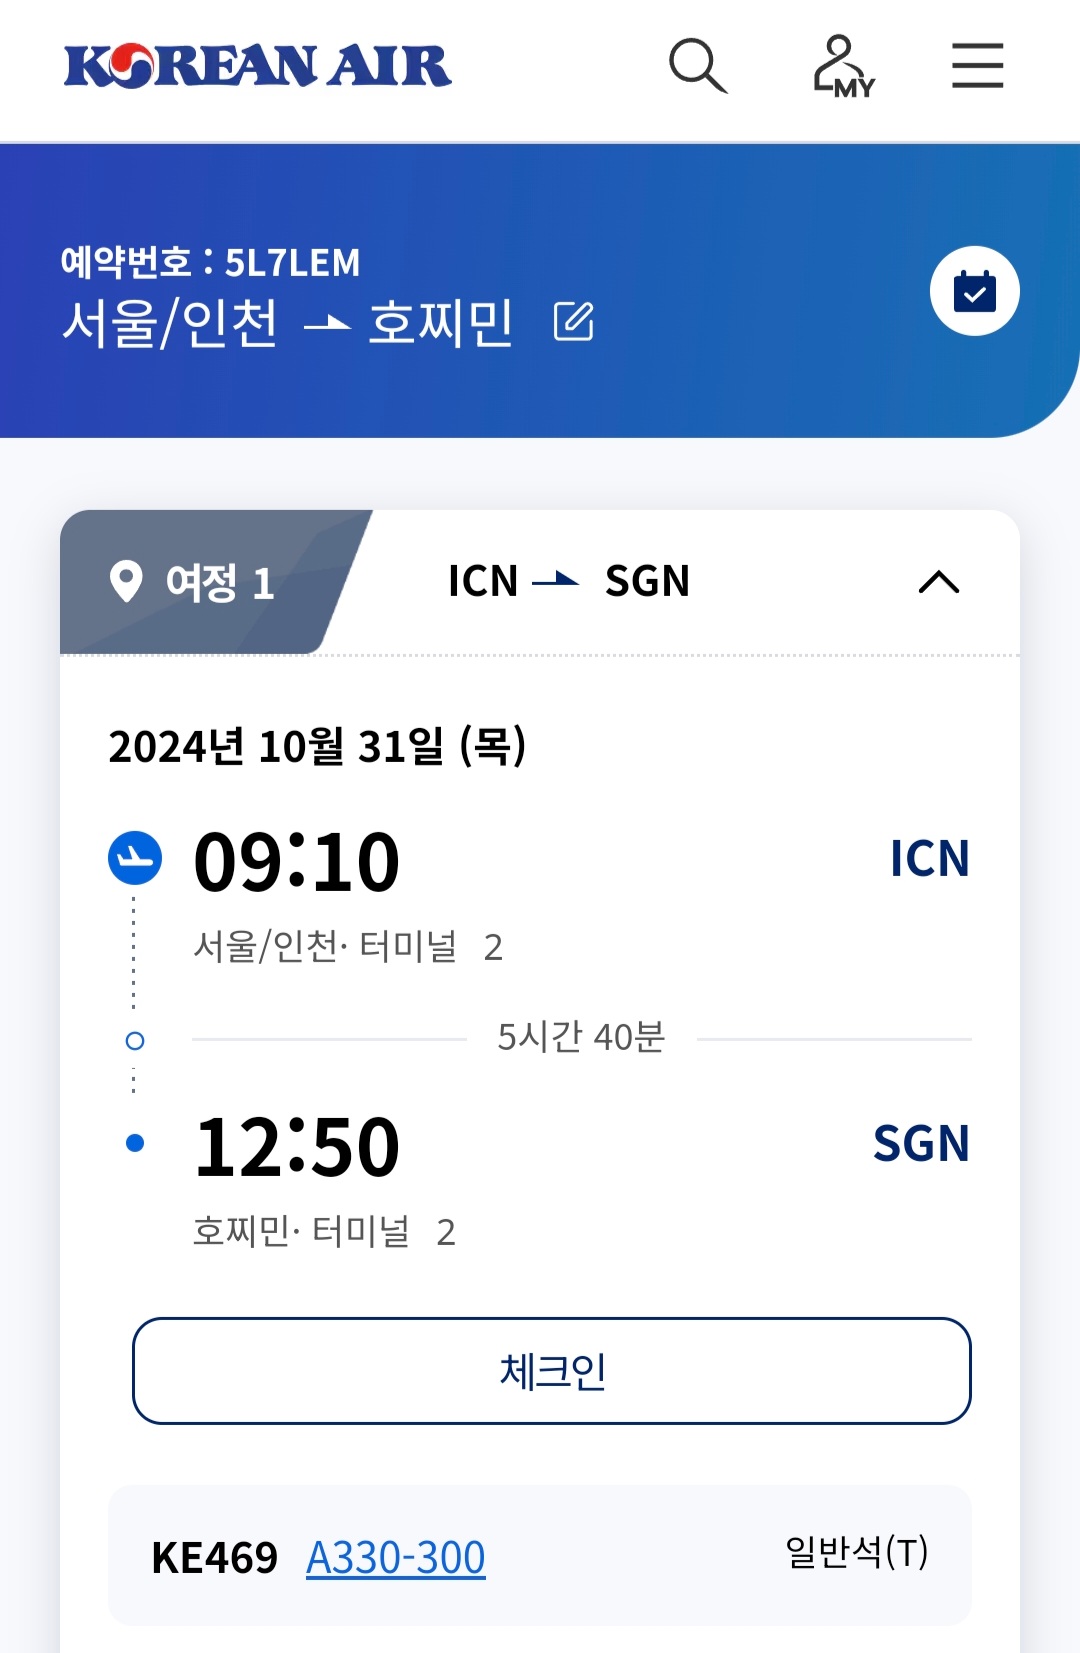
Task: Click the 예약번호 5L7LEM text
Action: click(210, 262)
